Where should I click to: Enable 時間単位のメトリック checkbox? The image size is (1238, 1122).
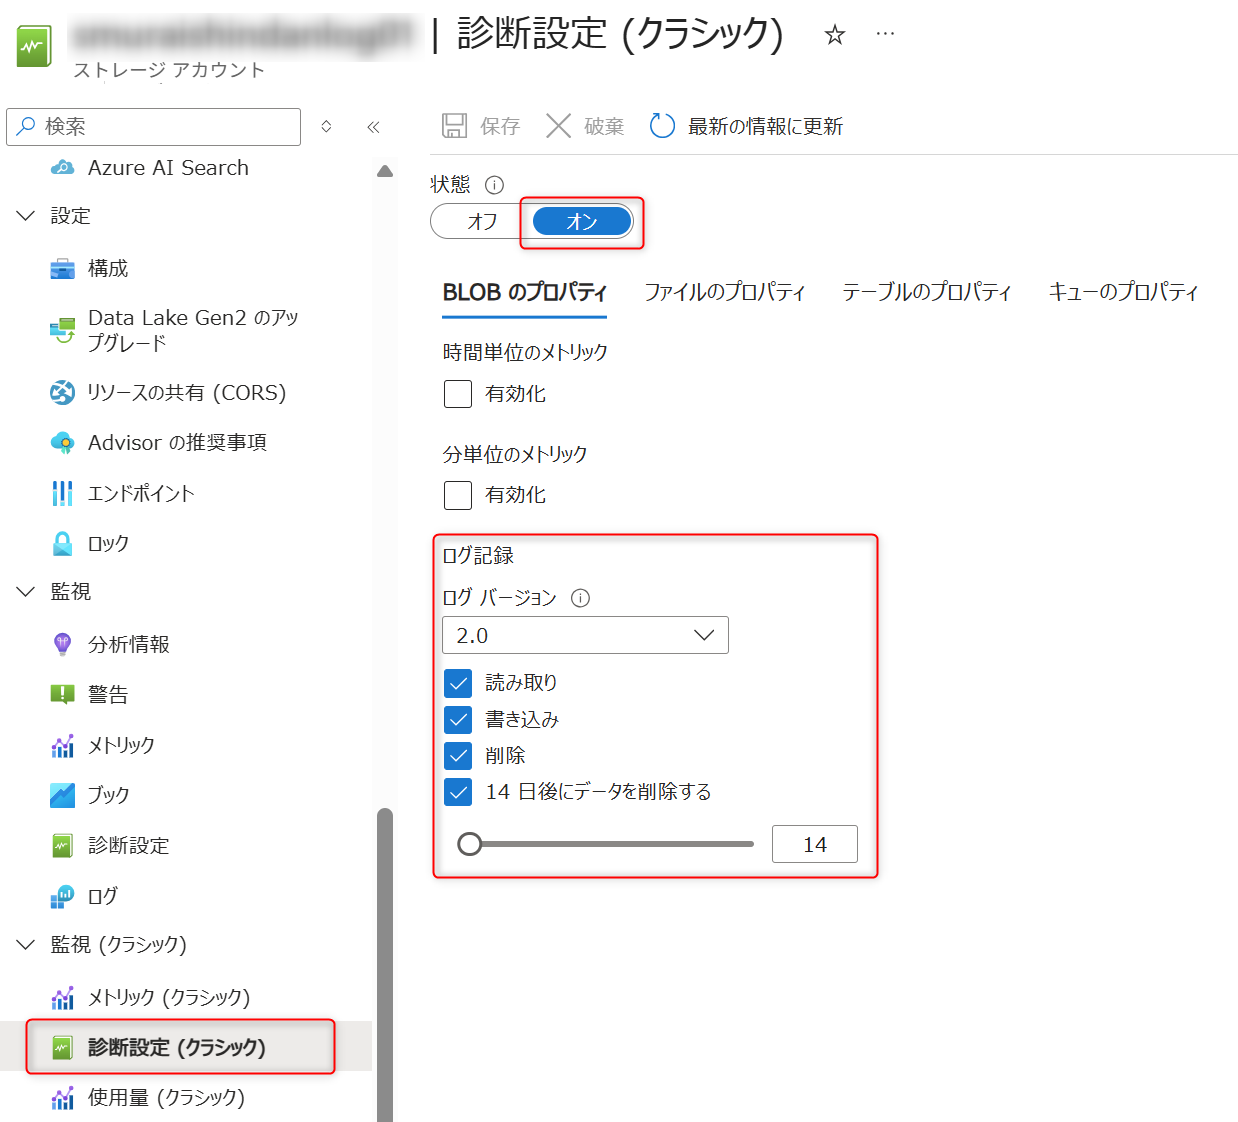click(x=457, y=393)
